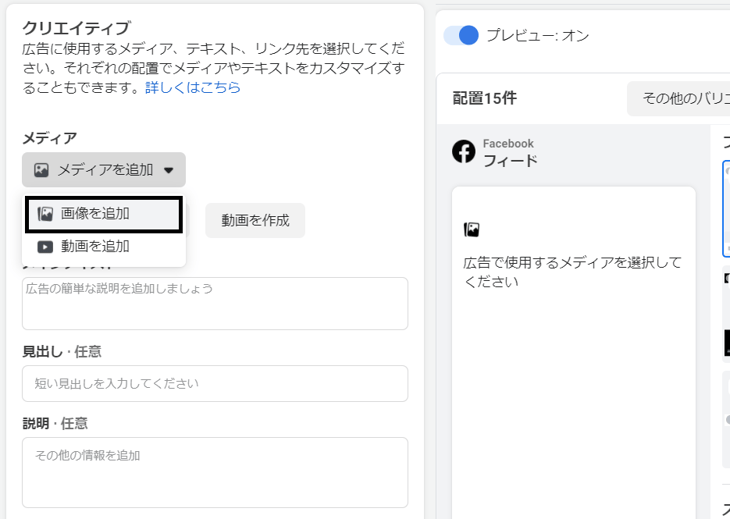This screenshot has width=730, height=519.
Task: Select the blue-outlined placement thumbnail at right edge
Action: [x=725, y=209]
